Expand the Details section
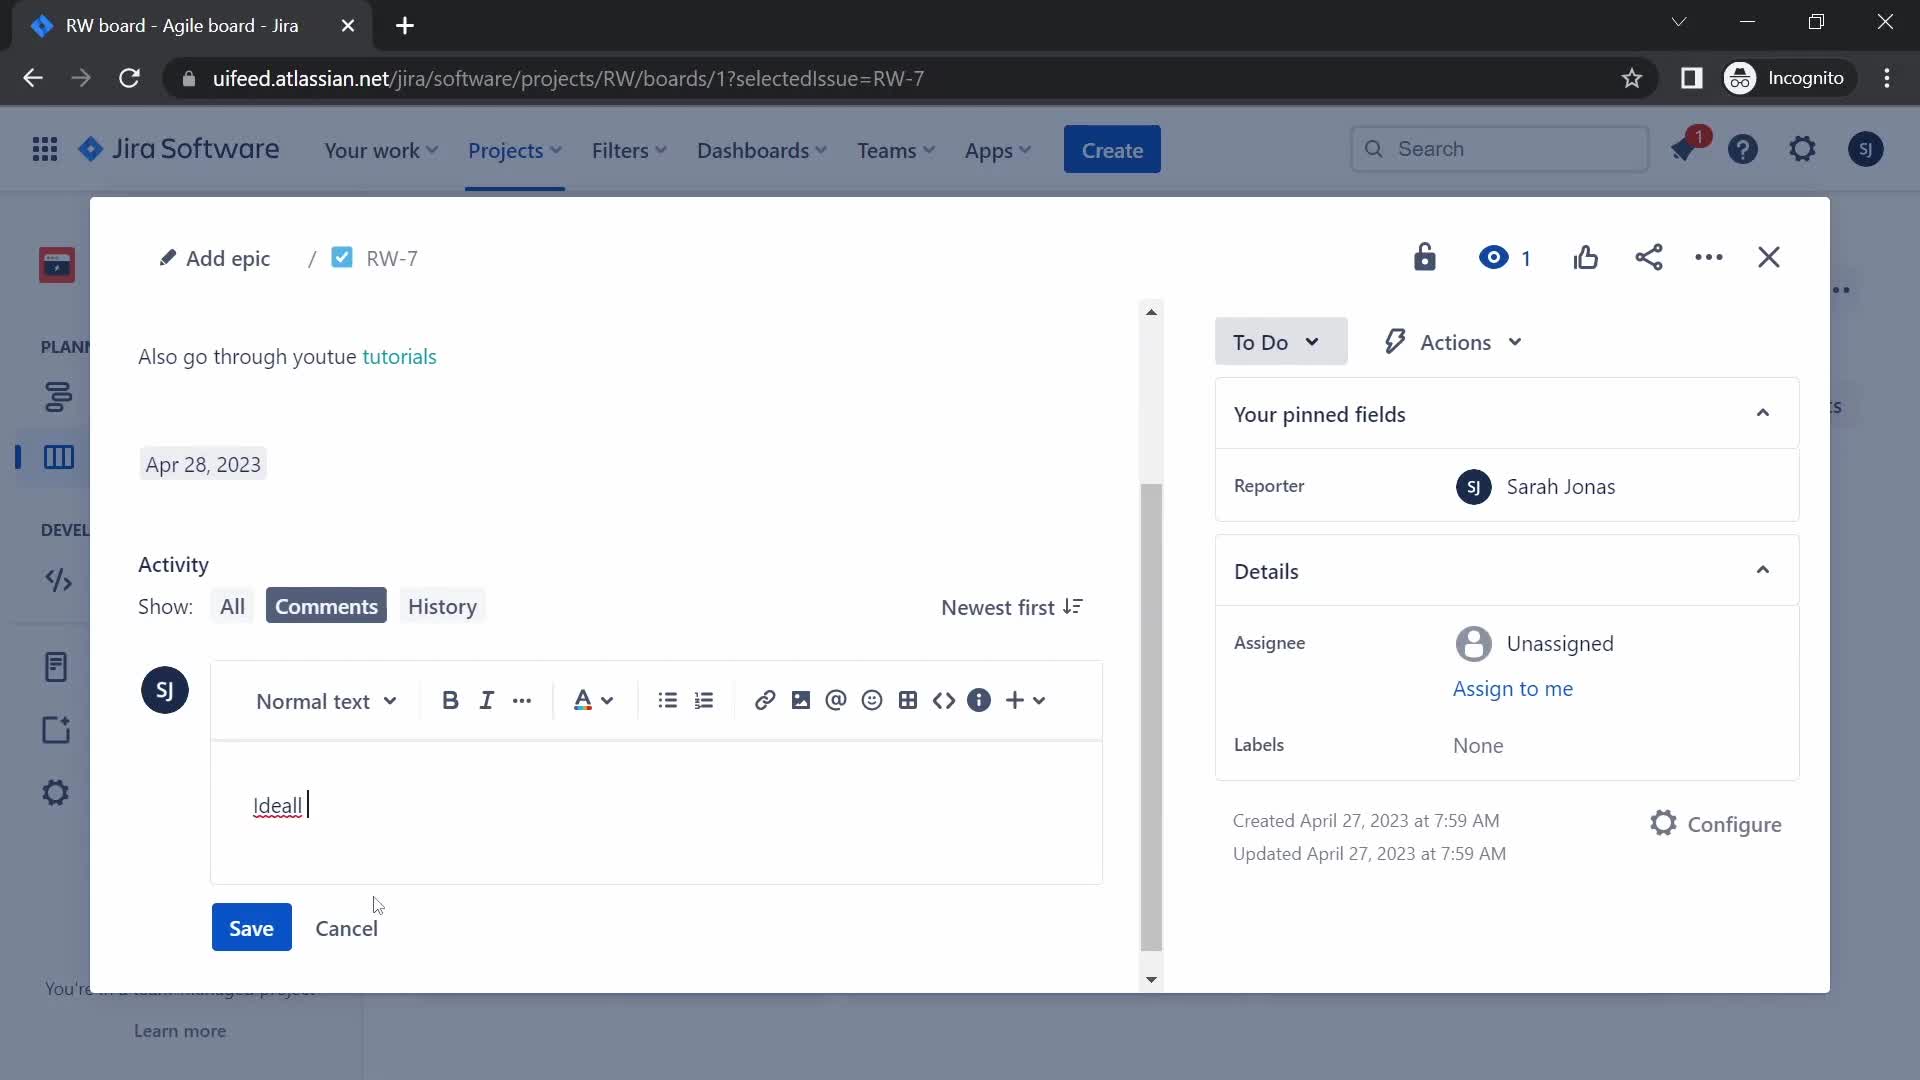The height and width of the screenshot is (1080, 1920). (1762, 570)
